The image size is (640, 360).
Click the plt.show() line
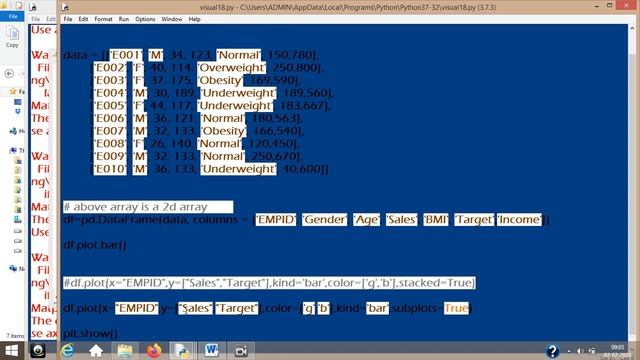pyautogui.click(x=90, y=333)
